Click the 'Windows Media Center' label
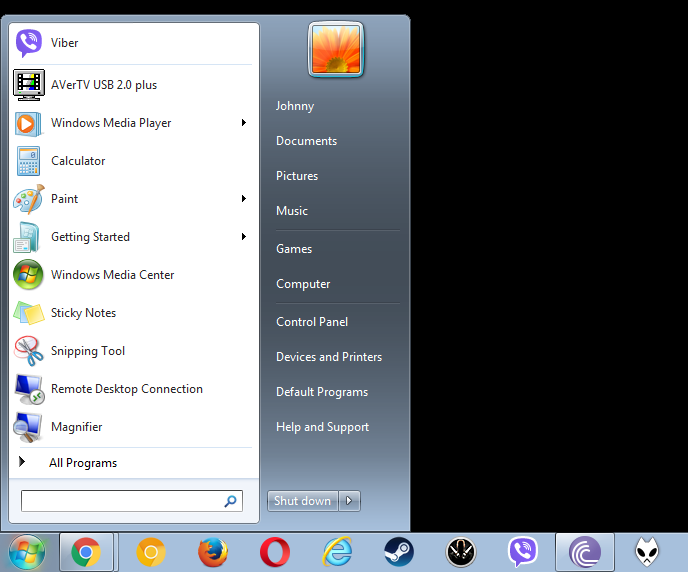Screen dimensions: 688x572 (x=113, y=275)
